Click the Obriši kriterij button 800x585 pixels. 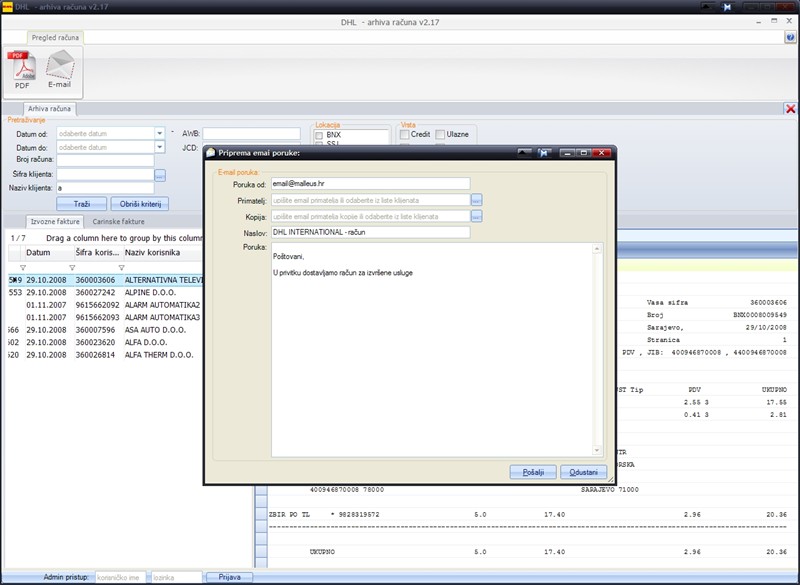pos(140,204)
